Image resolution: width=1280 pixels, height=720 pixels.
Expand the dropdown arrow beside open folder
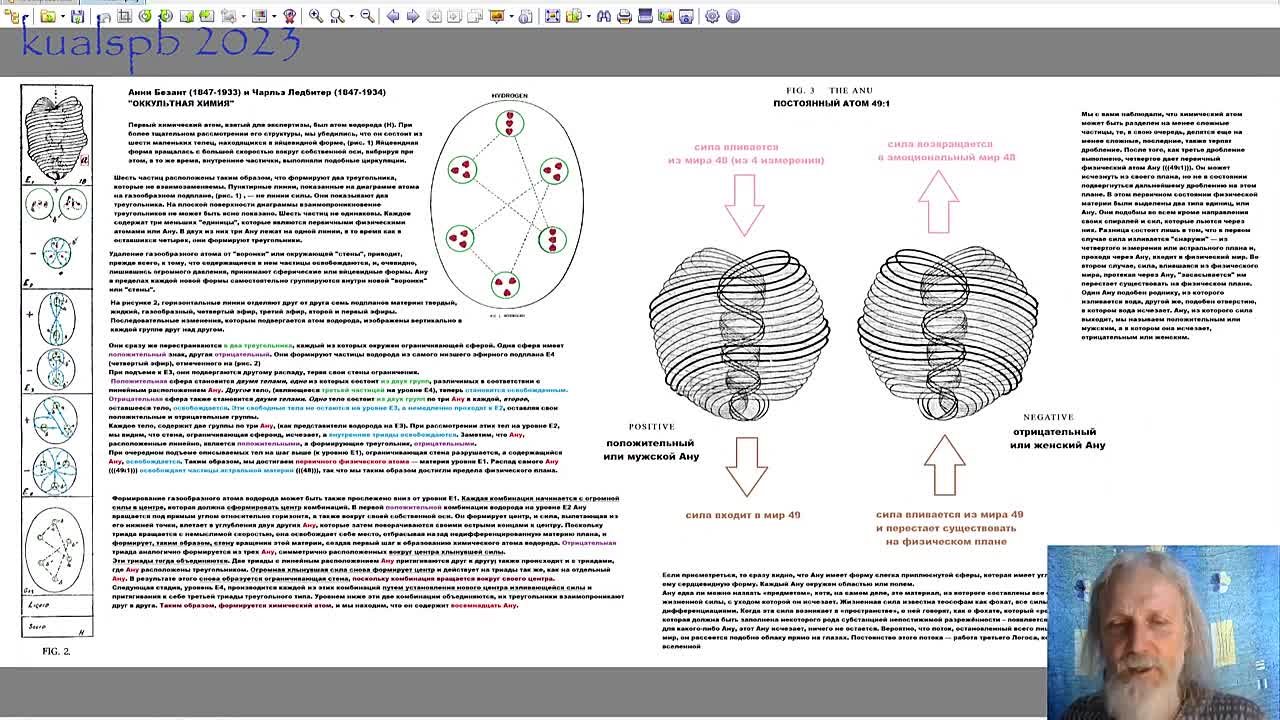pyautogui.click(x=61, y=16)
